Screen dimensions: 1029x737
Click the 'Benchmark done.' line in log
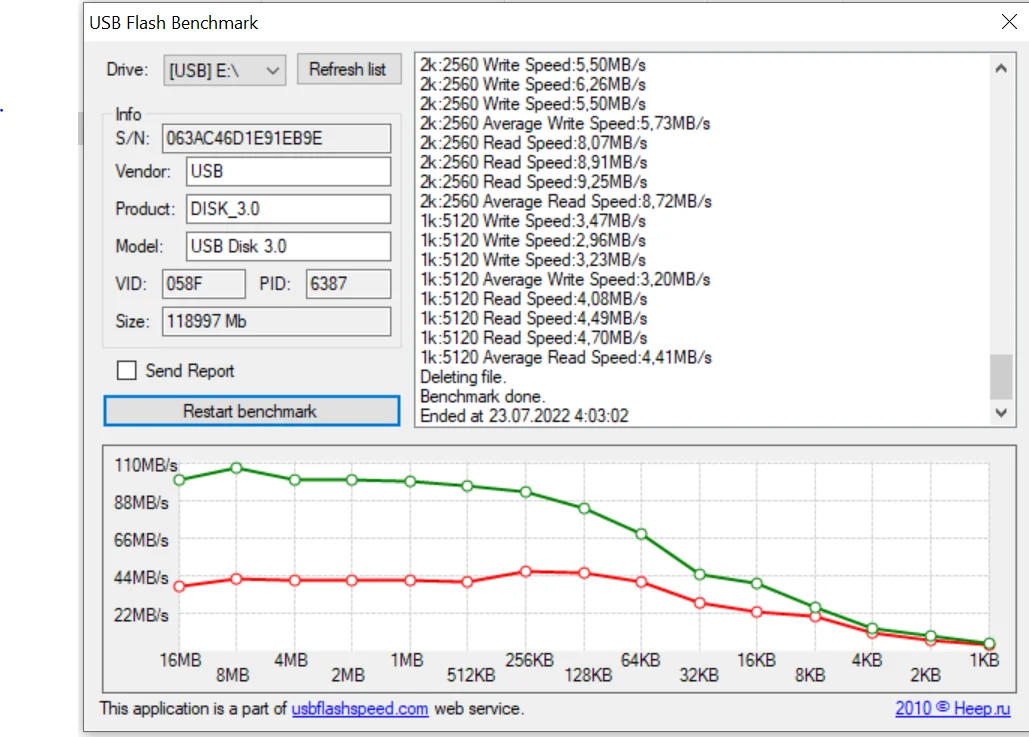[x=482, y=396]
